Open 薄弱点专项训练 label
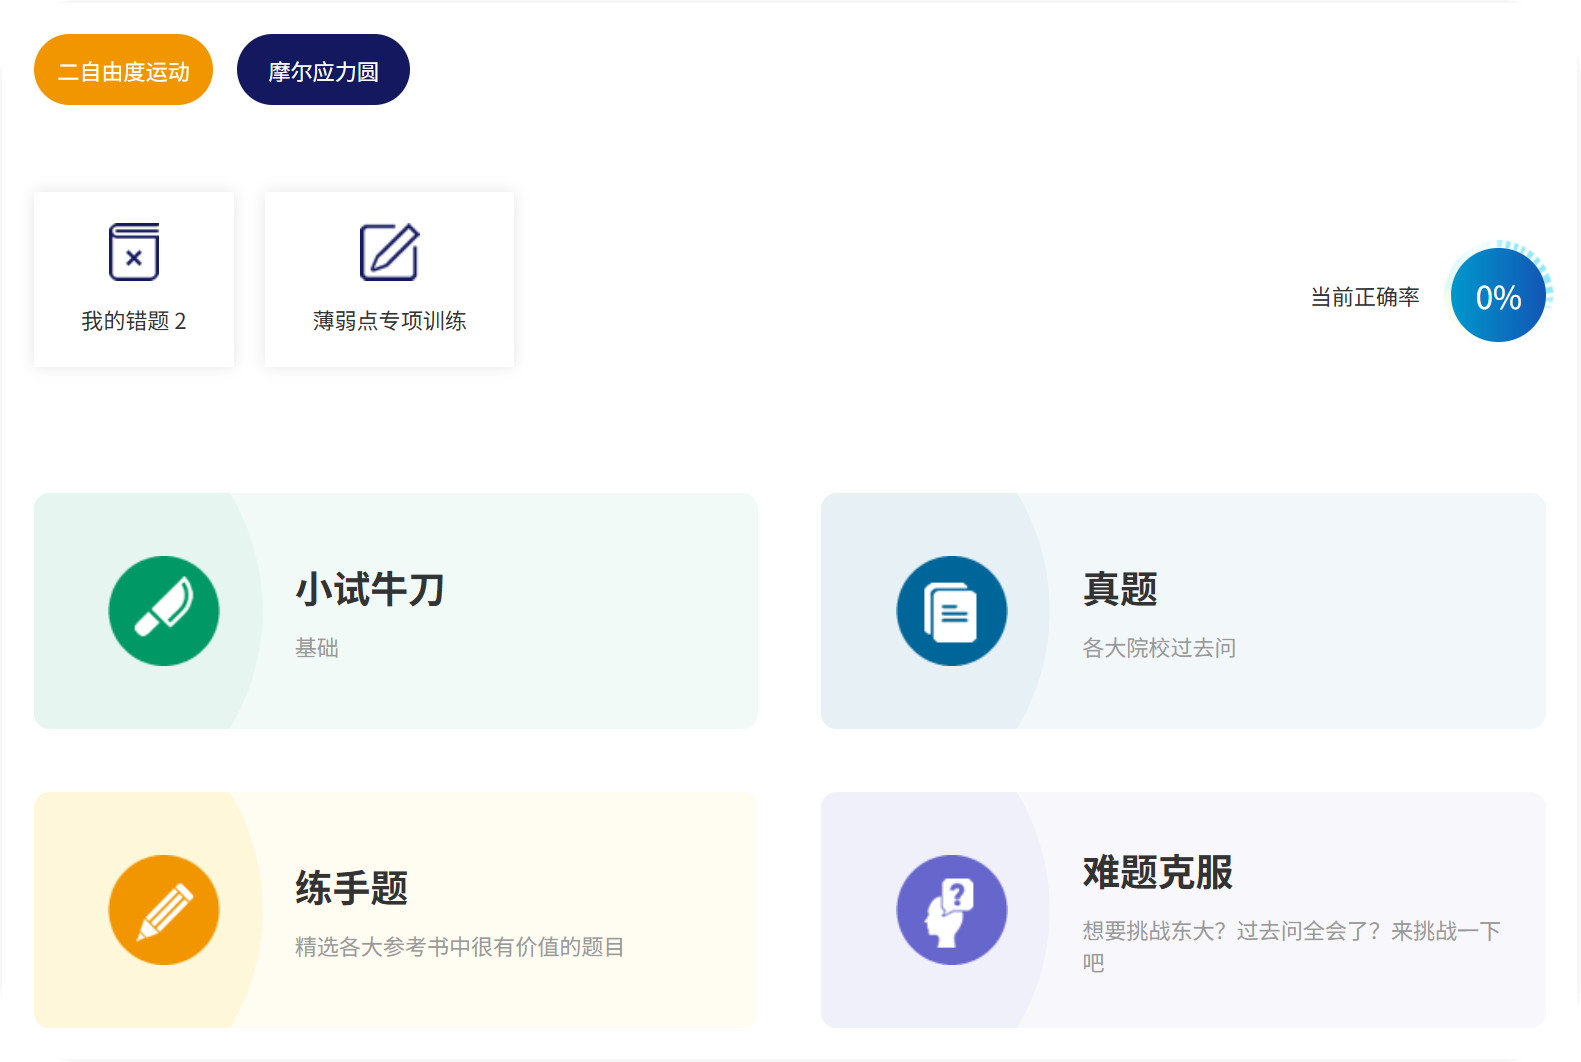 point(389,321)
